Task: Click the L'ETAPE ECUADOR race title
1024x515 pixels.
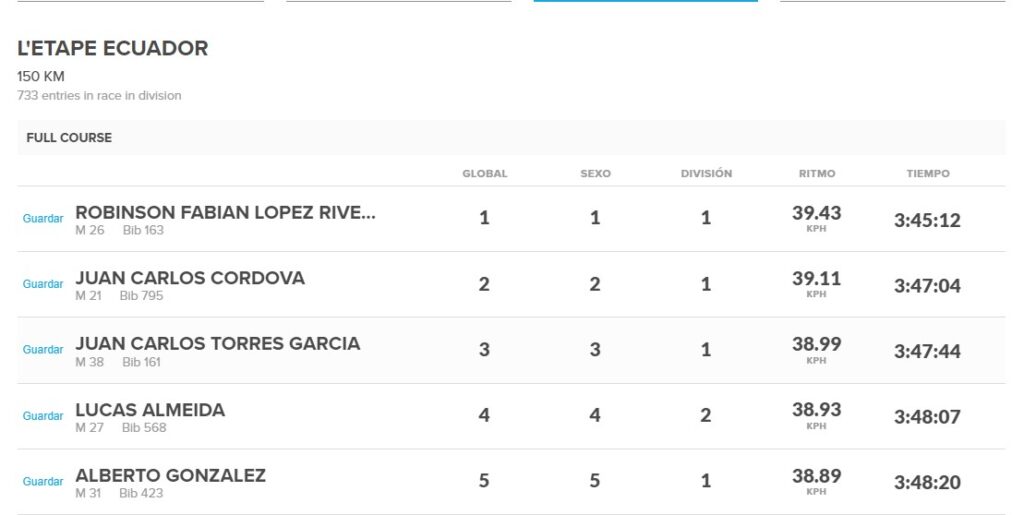Action: 112,48
